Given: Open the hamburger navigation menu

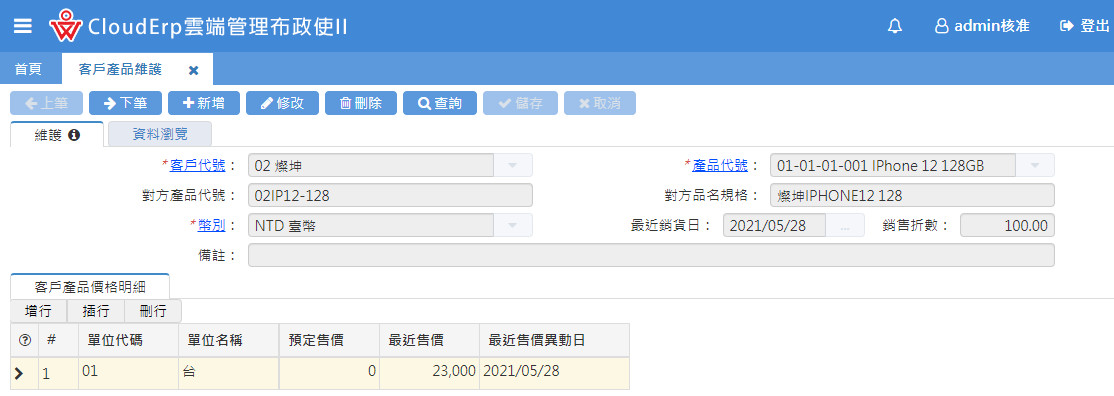Looking at the screenshot, I should (23, 26).
